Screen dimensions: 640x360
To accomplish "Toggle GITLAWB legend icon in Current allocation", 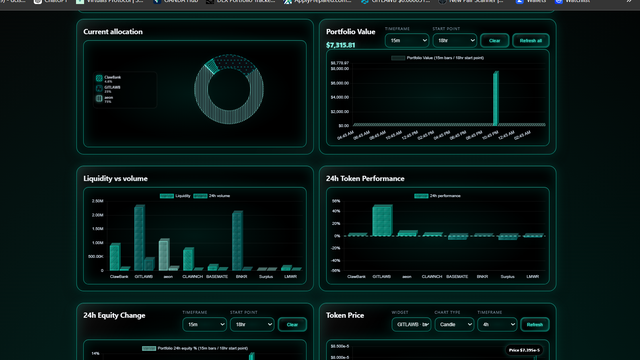I will tap(99, 88).
